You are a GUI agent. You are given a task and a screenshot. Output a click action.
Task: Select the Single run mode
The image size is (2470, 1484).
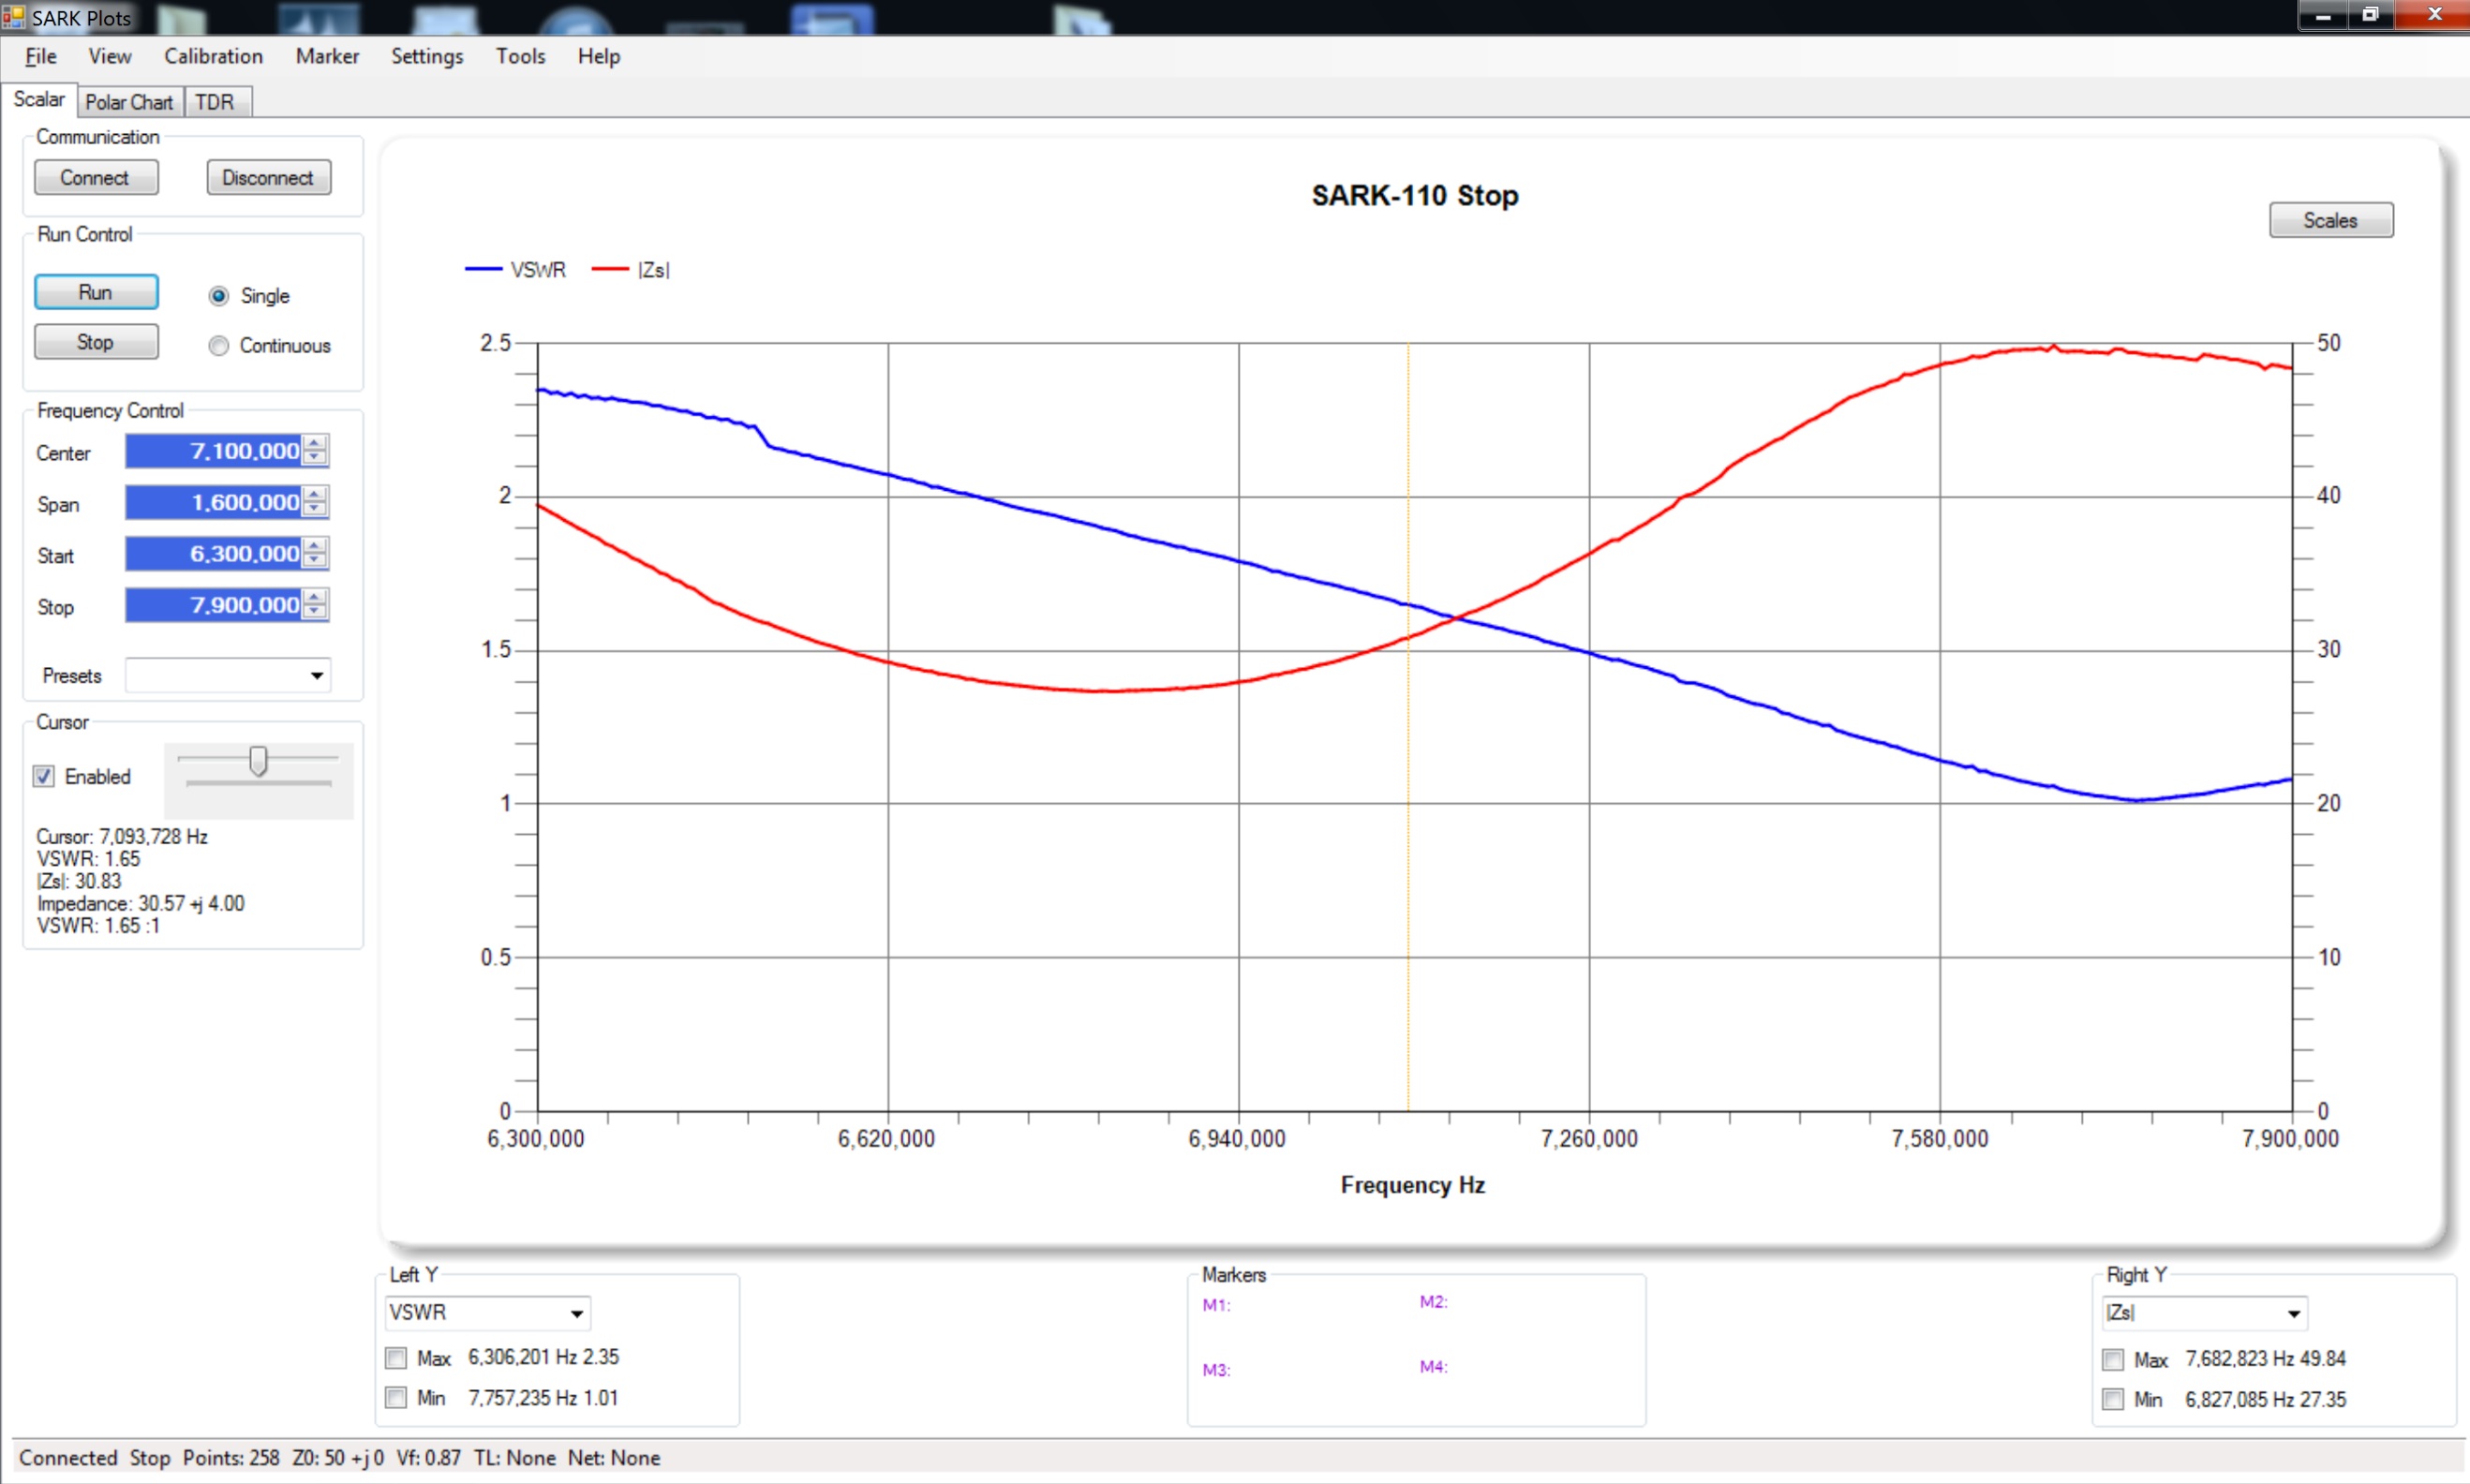219,296
